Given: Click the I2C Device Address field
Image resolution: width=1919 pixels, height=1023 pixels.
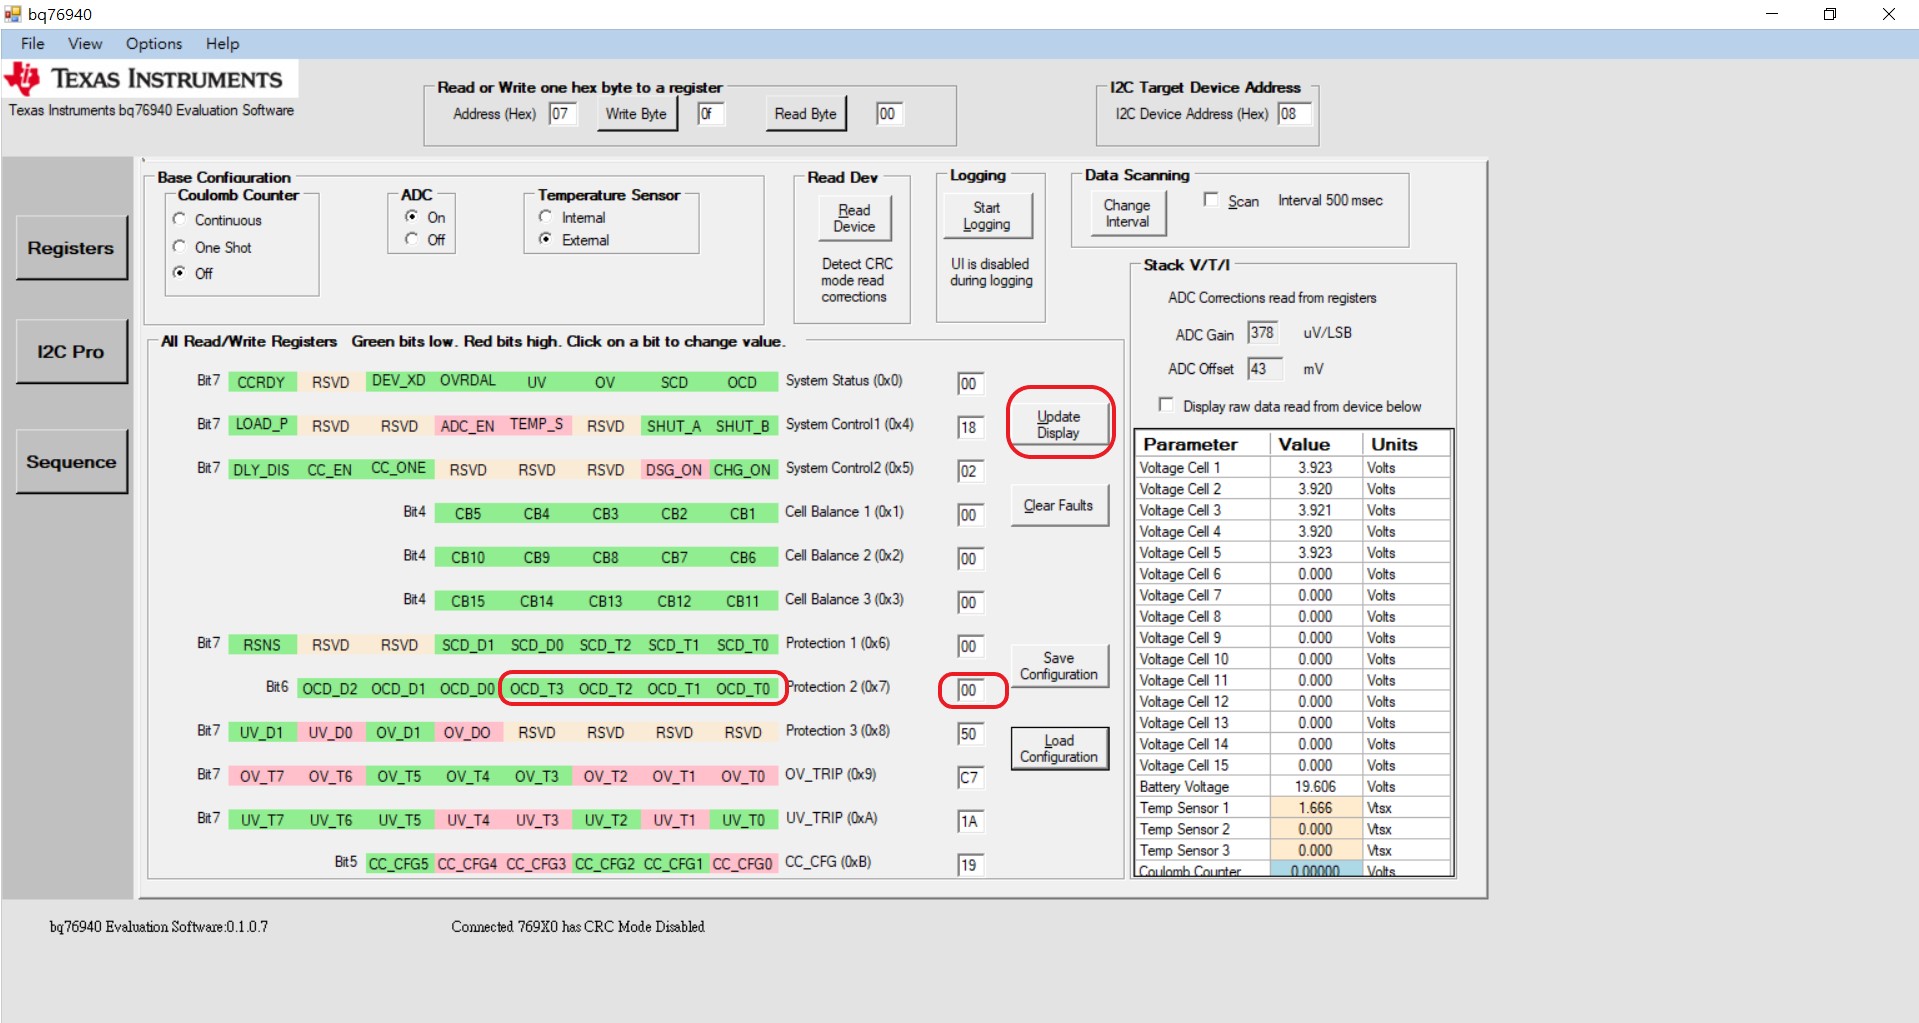Looking at the screenshot, I should coord(1294,114).
